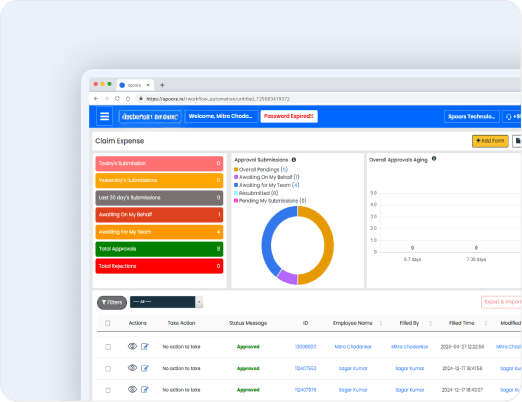Open the Filters button
The image size is (522, 402).
click(x=112, y=303)
